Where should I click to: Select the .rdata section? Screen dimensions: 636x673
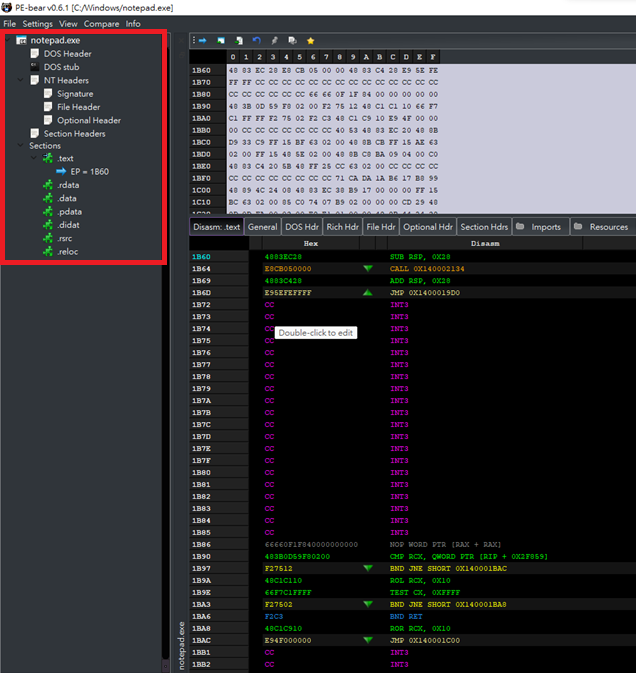click(x=68, y=185)
